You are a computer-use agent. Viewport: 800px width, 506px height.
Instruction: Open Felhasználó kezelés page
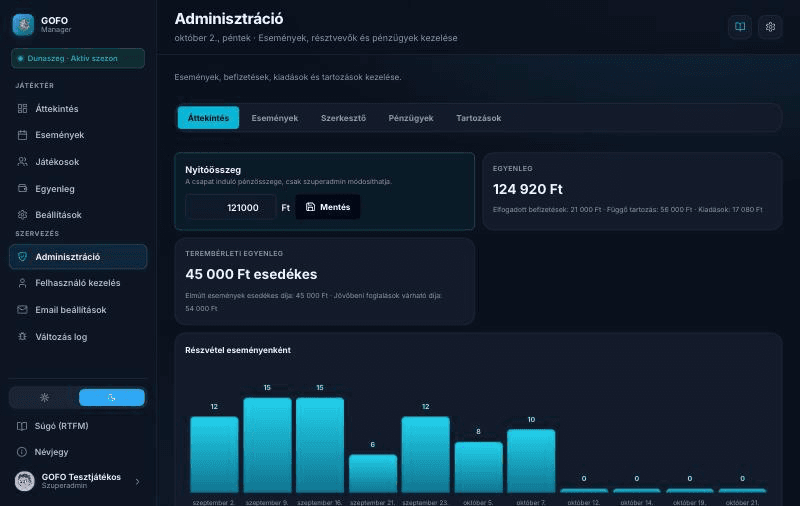click(78, 283)
